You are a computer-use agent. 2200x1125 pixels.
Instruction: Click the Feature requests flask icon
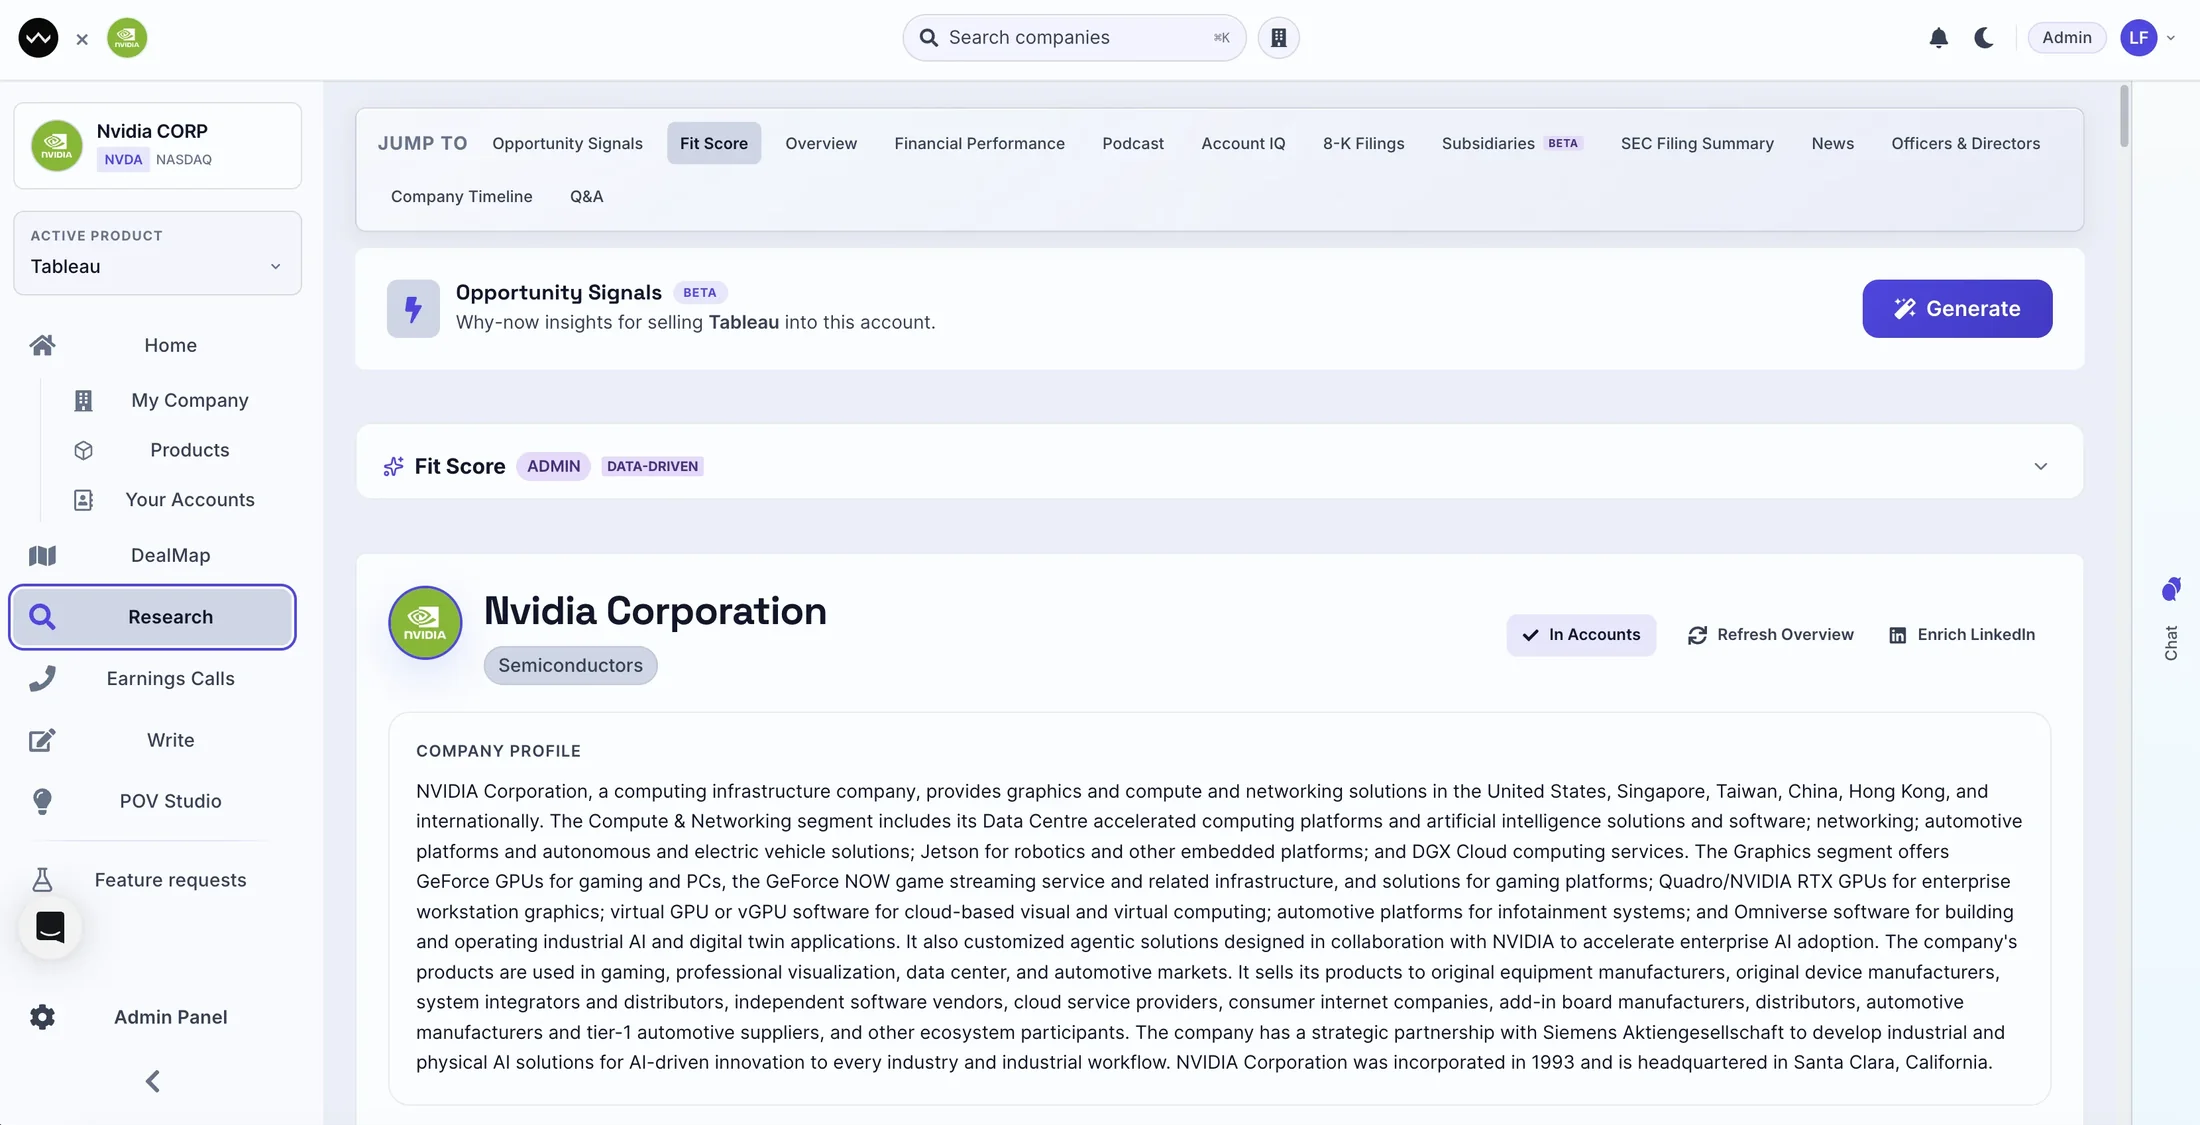42,880
